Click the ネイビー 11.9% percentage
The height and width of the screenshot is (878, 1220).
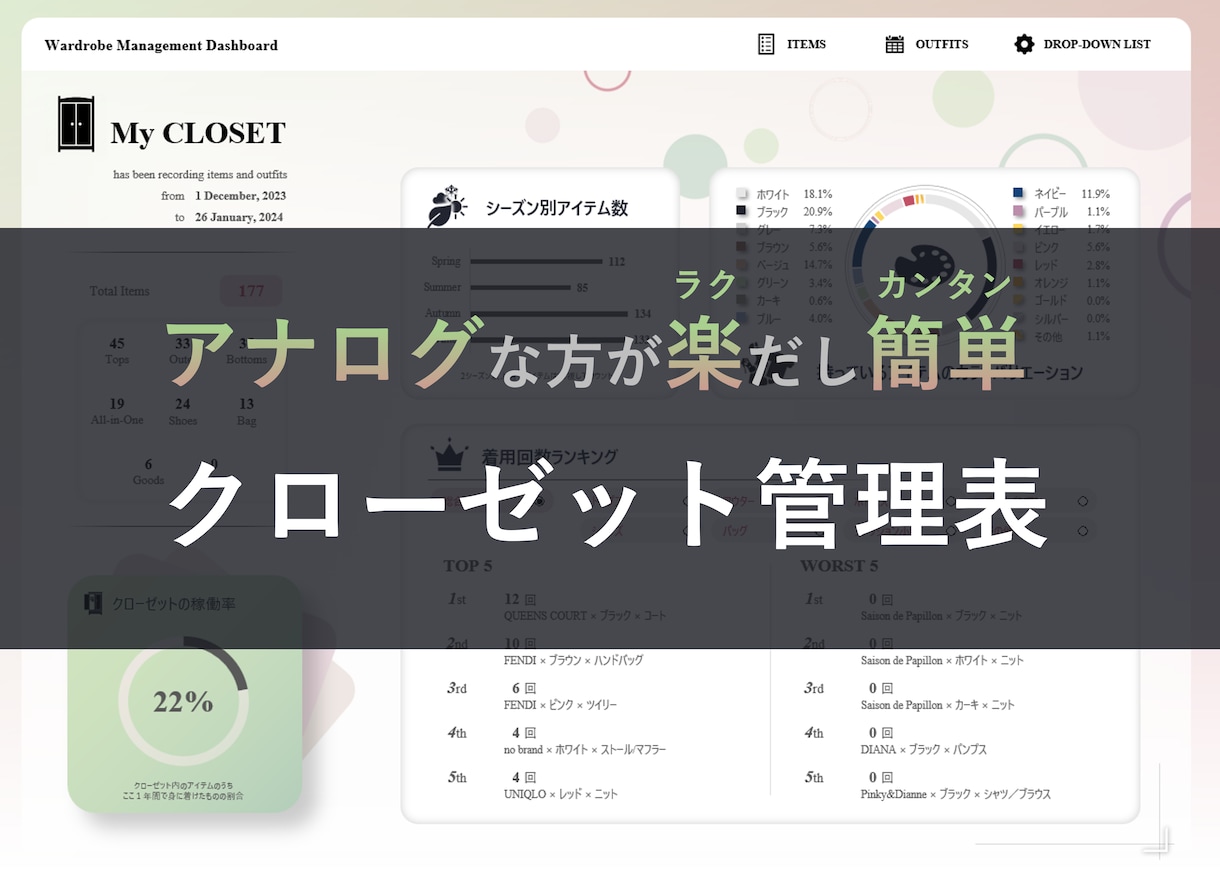tap(1095, 193)
